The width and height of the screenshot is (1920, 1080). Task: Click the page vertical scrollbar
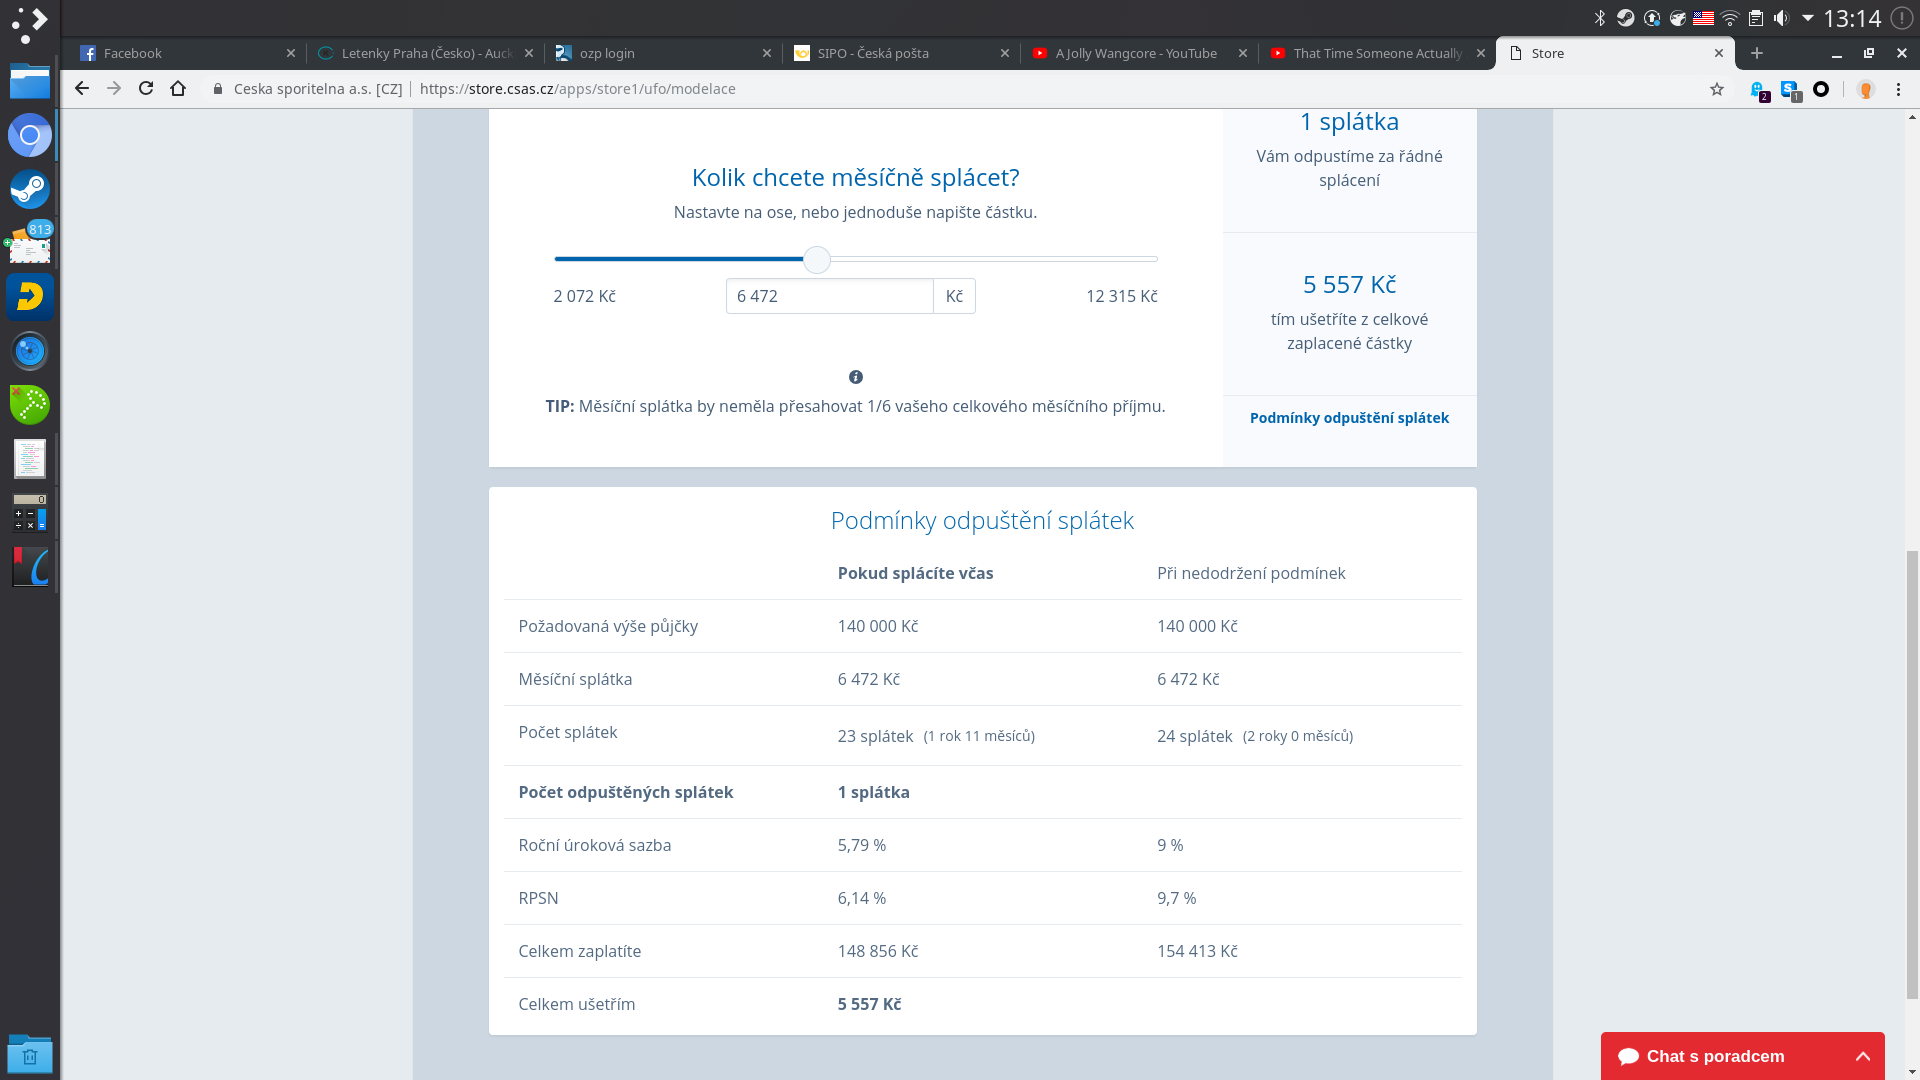pos(1912,775)
